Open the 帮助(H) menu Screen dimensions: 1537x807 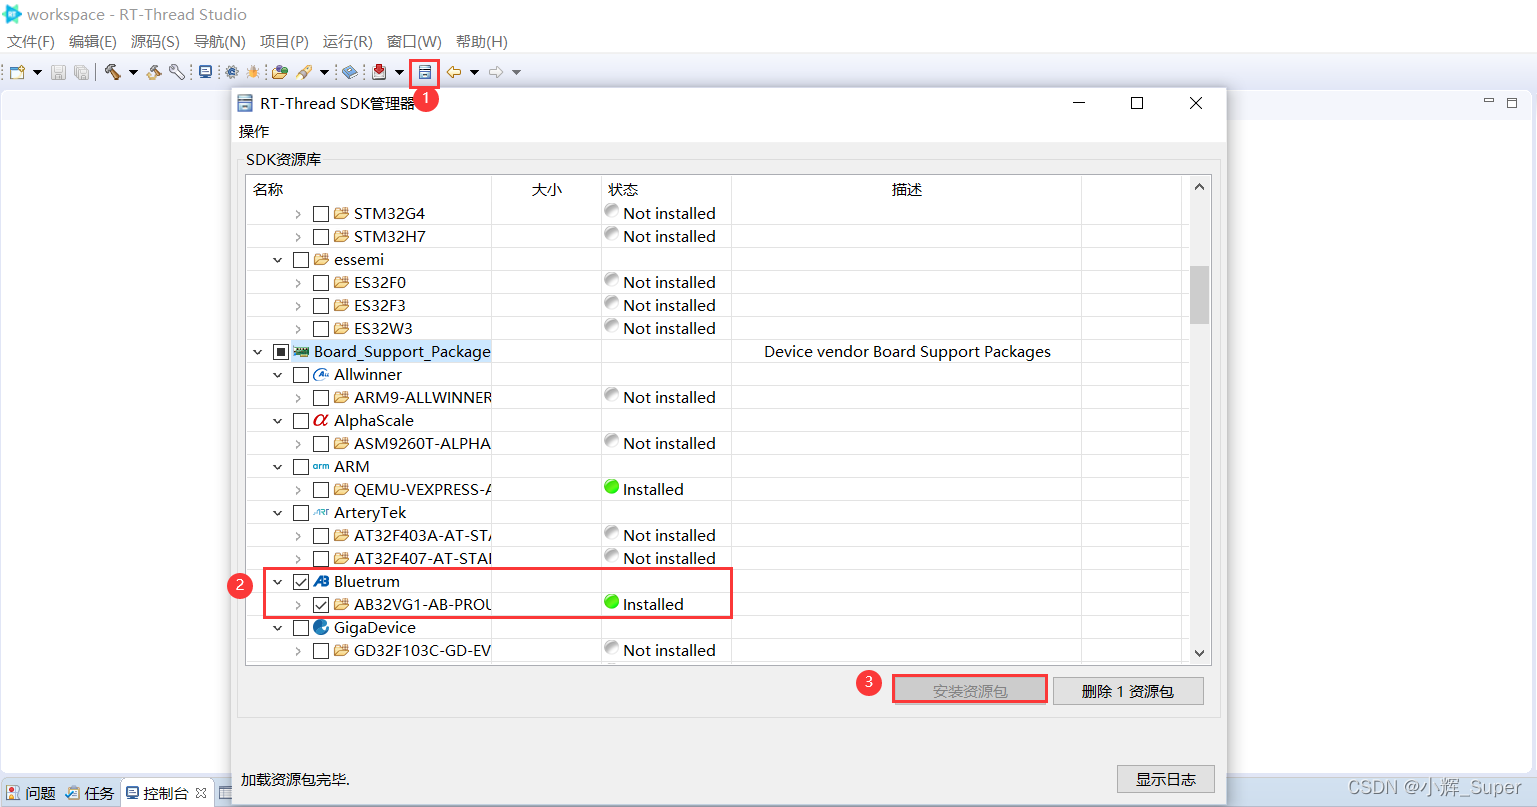pos(481,42)
